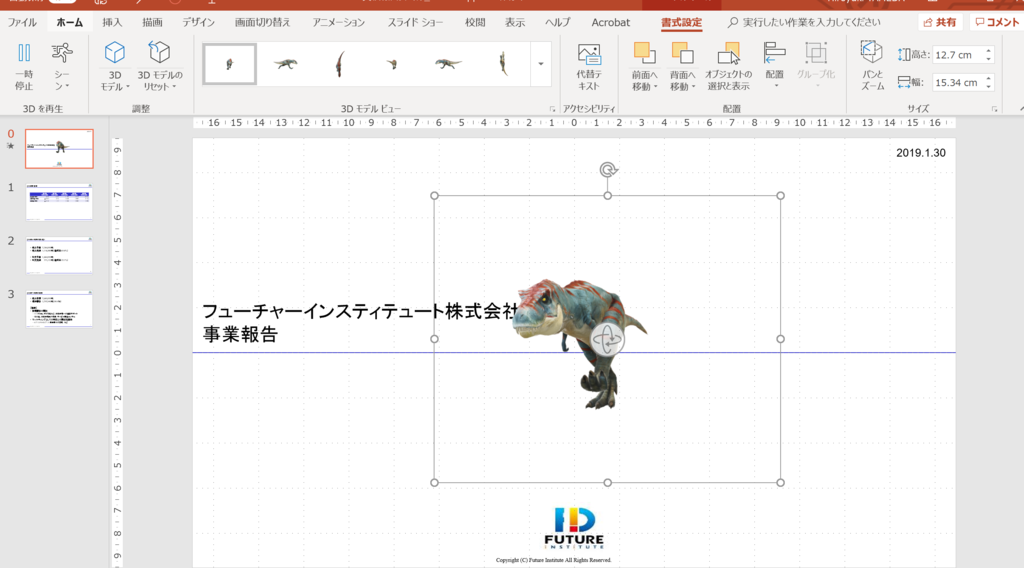Choose the third 3D model view preset

click(x=340, y=64)
